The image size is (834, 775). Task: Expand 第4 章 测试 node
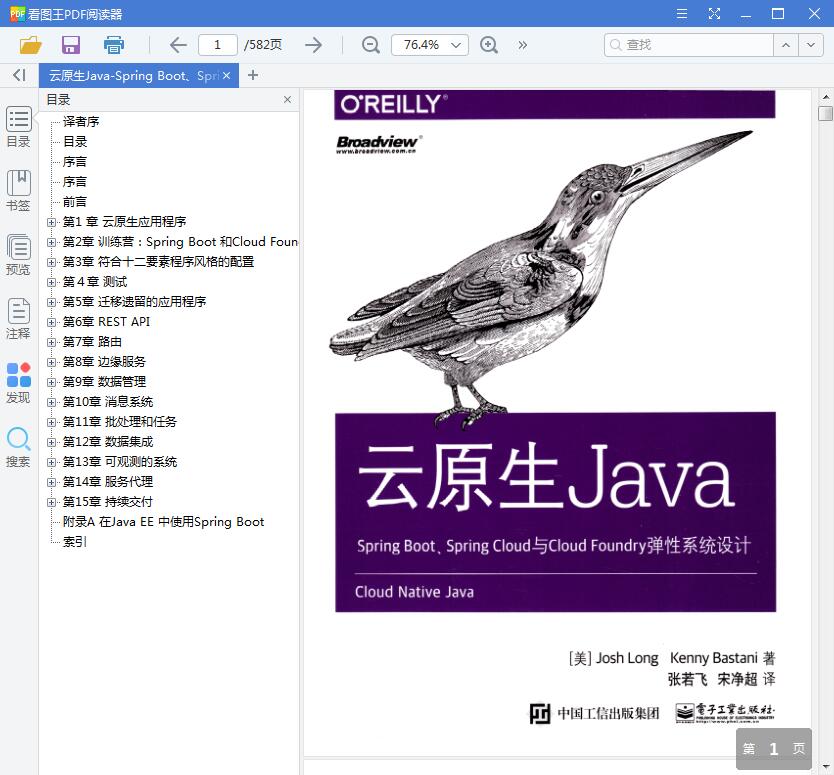point(52,282)
